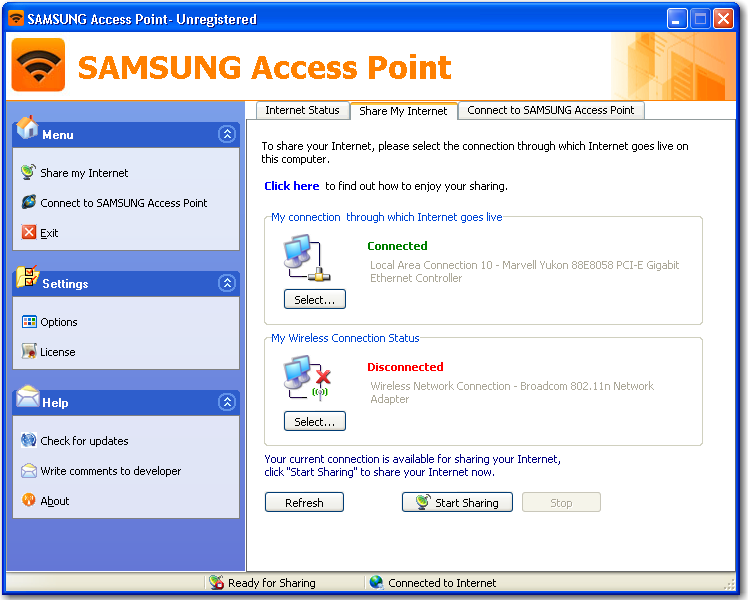
Task: Click Select for the wireless connection
Action: (315, 421)
